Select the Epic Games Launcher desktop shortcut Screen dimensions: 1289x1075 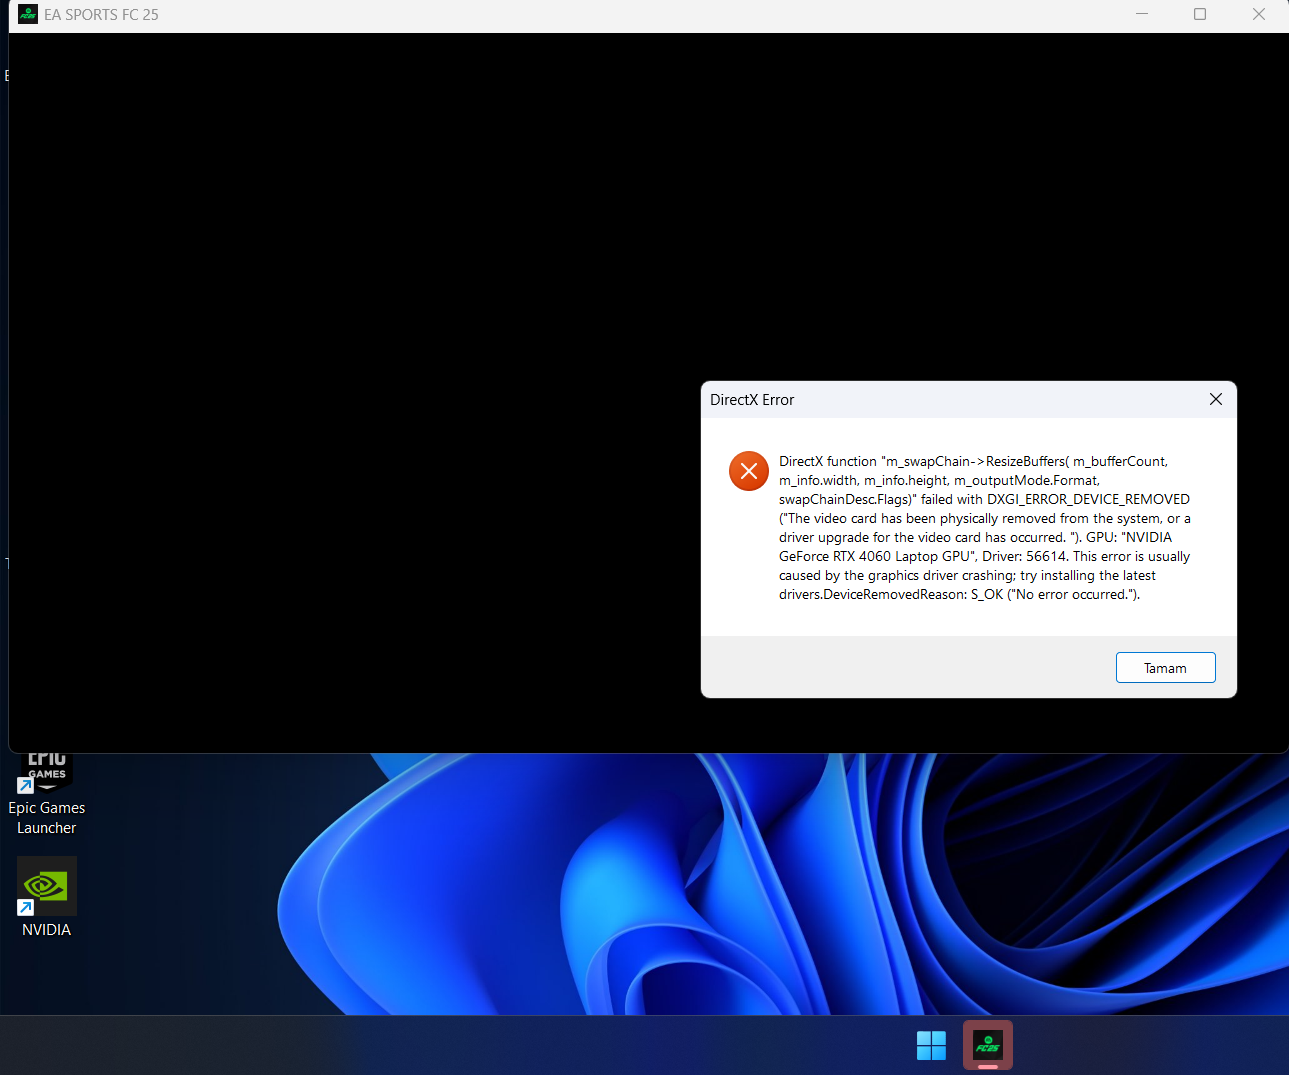coord(47,795)
